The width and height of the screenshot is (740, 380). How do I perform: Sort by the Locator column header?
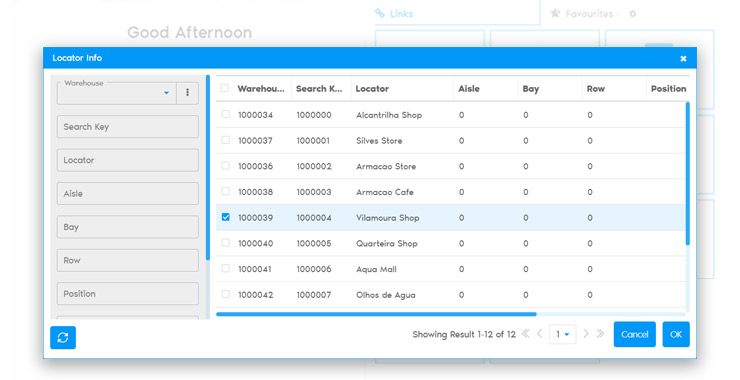coord(372,89)
